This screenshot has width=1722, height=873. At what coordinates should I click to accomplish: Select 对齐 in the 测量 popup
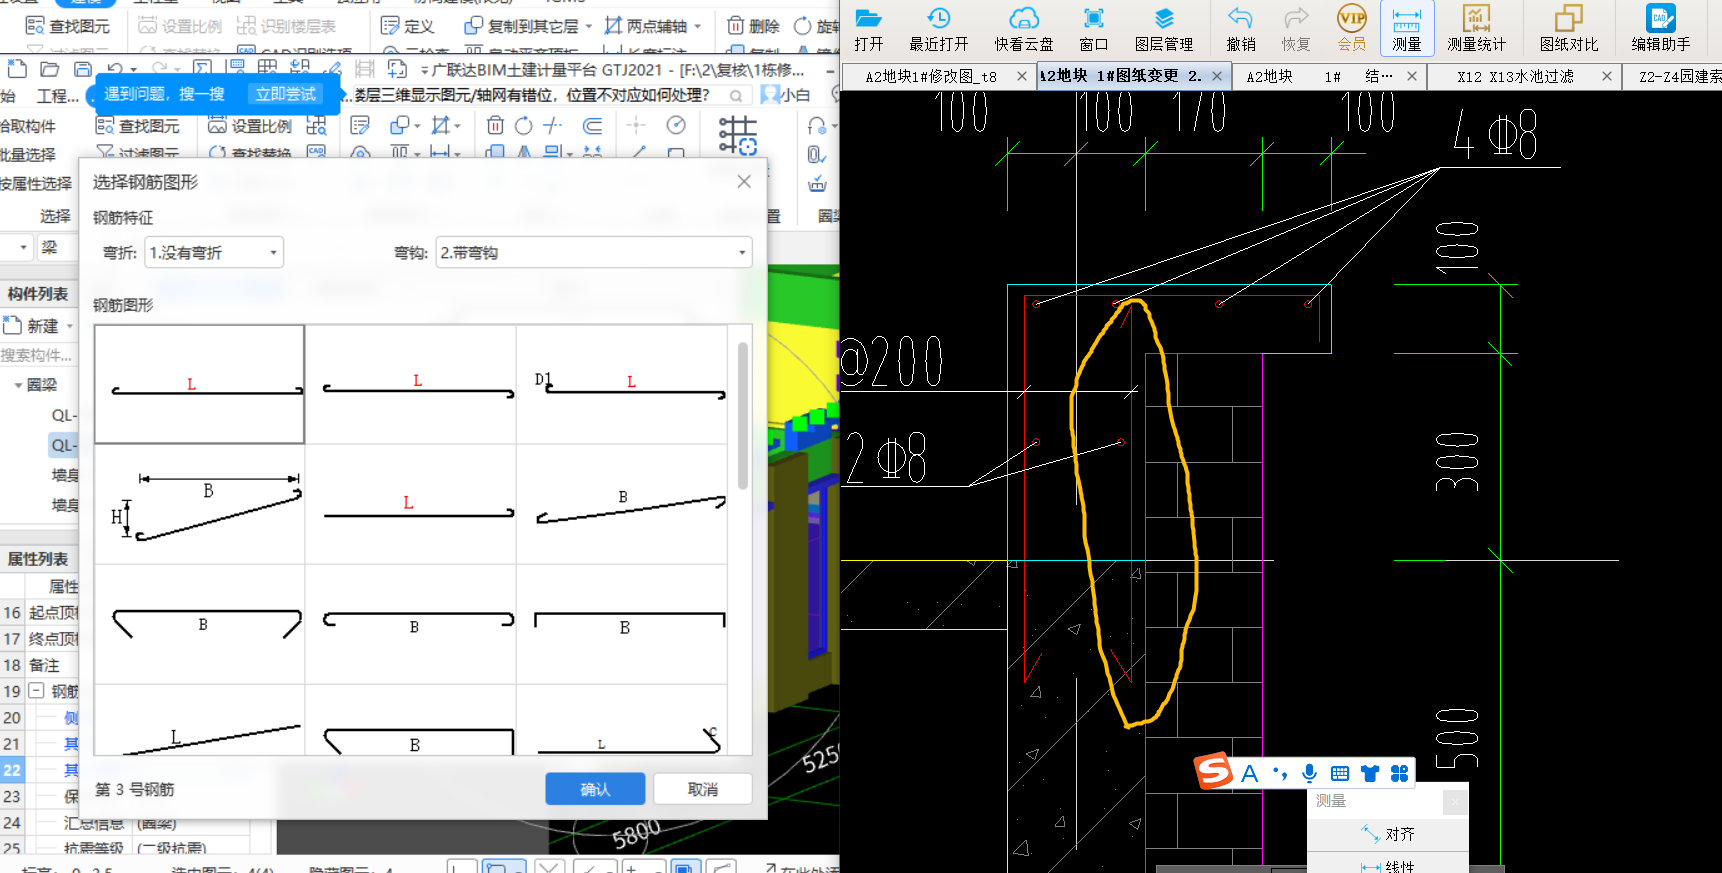[x=1388, y=834]
